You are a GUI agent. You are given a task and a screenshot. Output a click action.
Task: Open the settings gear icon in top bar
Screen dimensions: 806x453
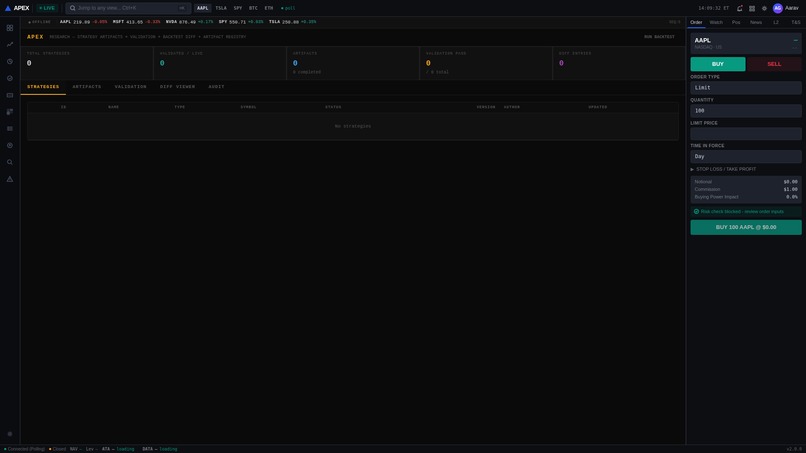click(764, 8)
